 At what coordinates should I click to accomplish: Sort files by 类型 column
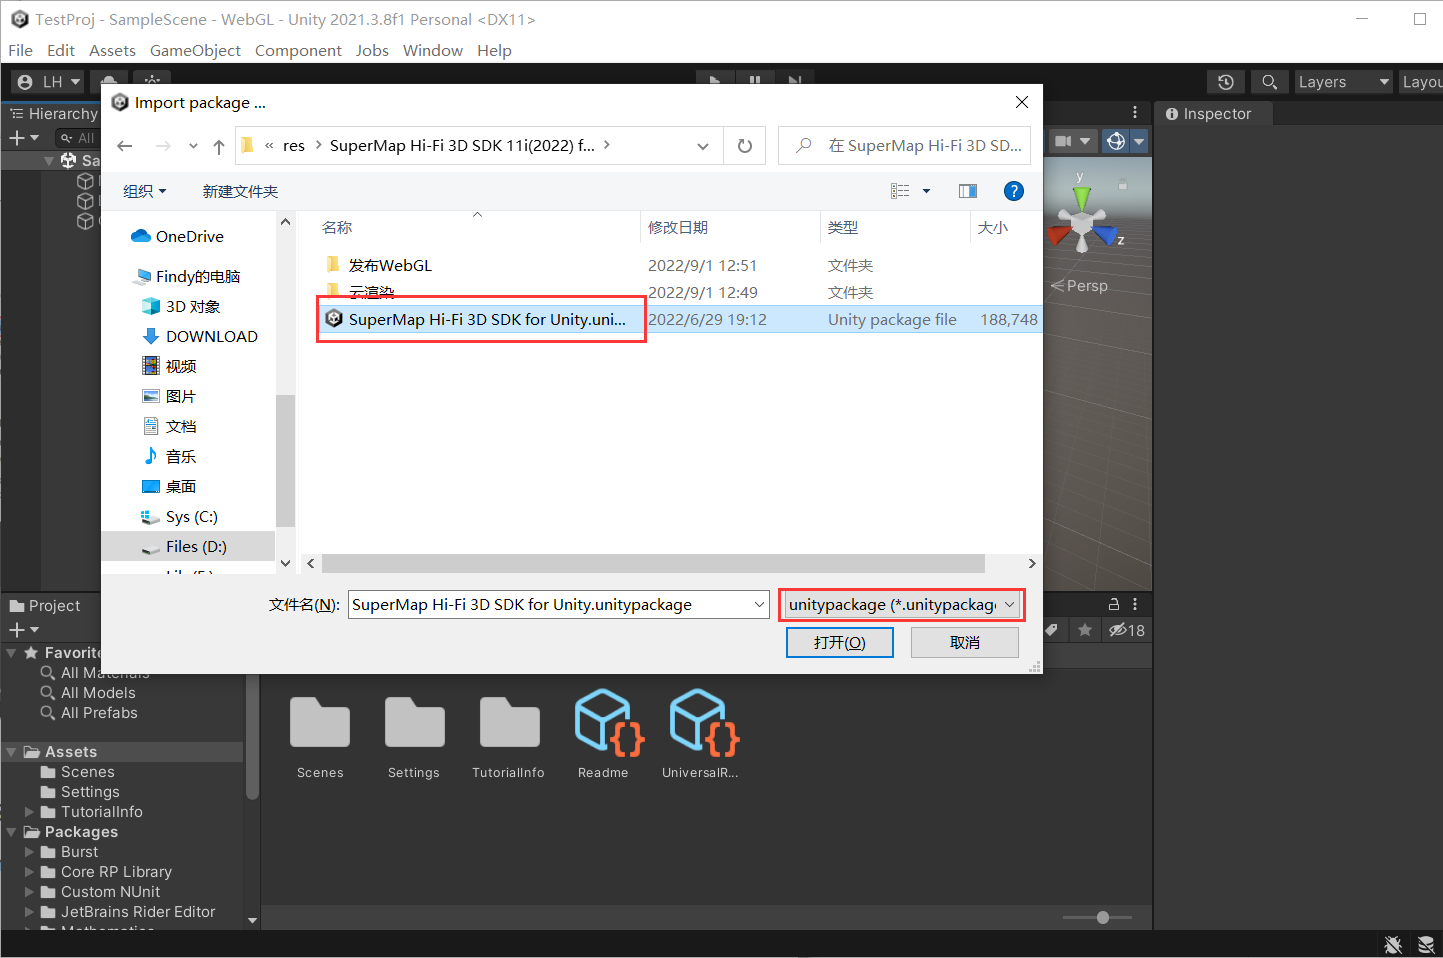tap(843, 227)
